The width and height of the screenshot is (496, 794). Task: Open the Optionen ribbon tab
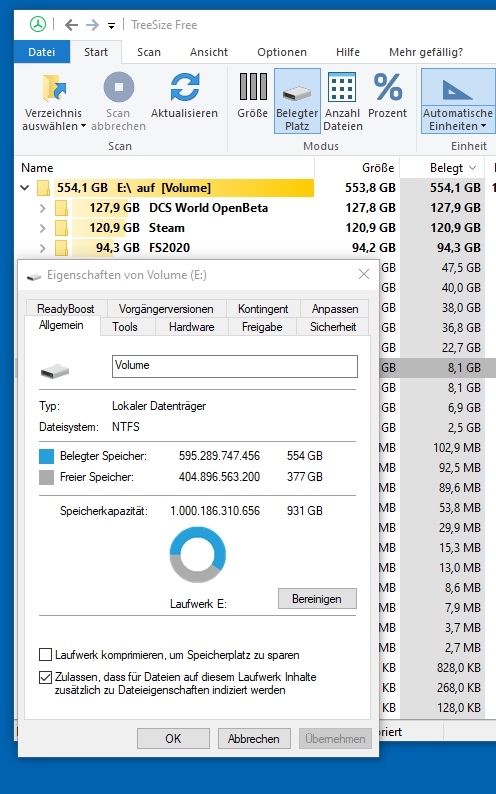282,52
